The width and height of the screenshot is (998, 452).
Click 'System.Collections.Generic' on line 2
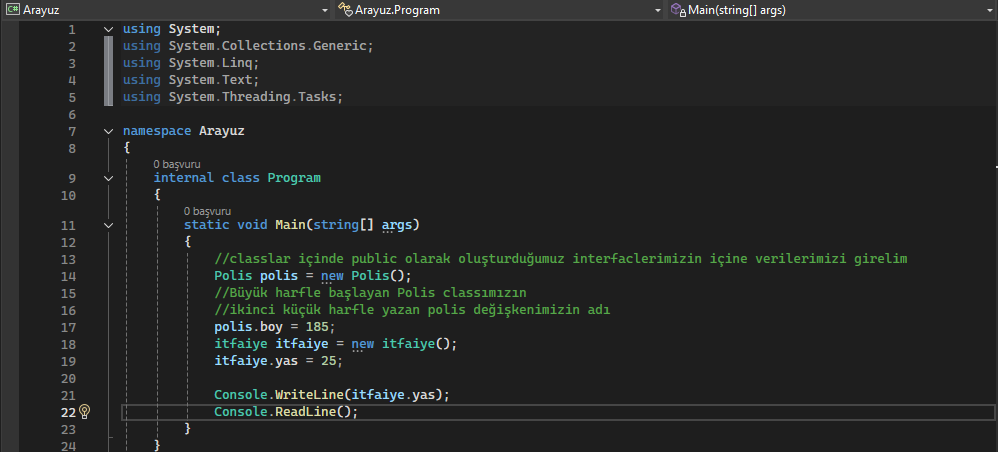tap(268, 46)
